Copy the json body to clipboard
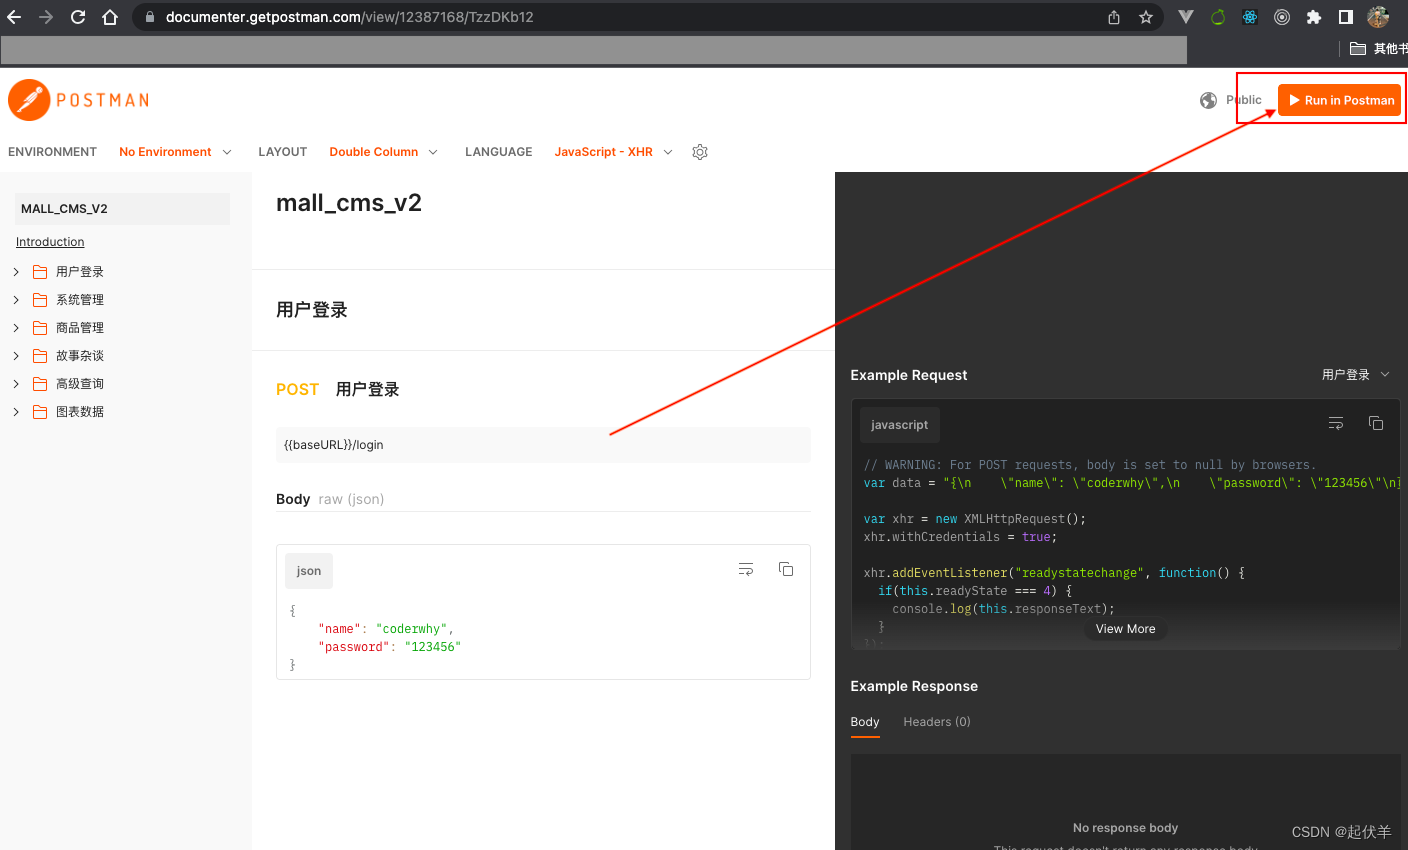 click(x=786, y=569)
